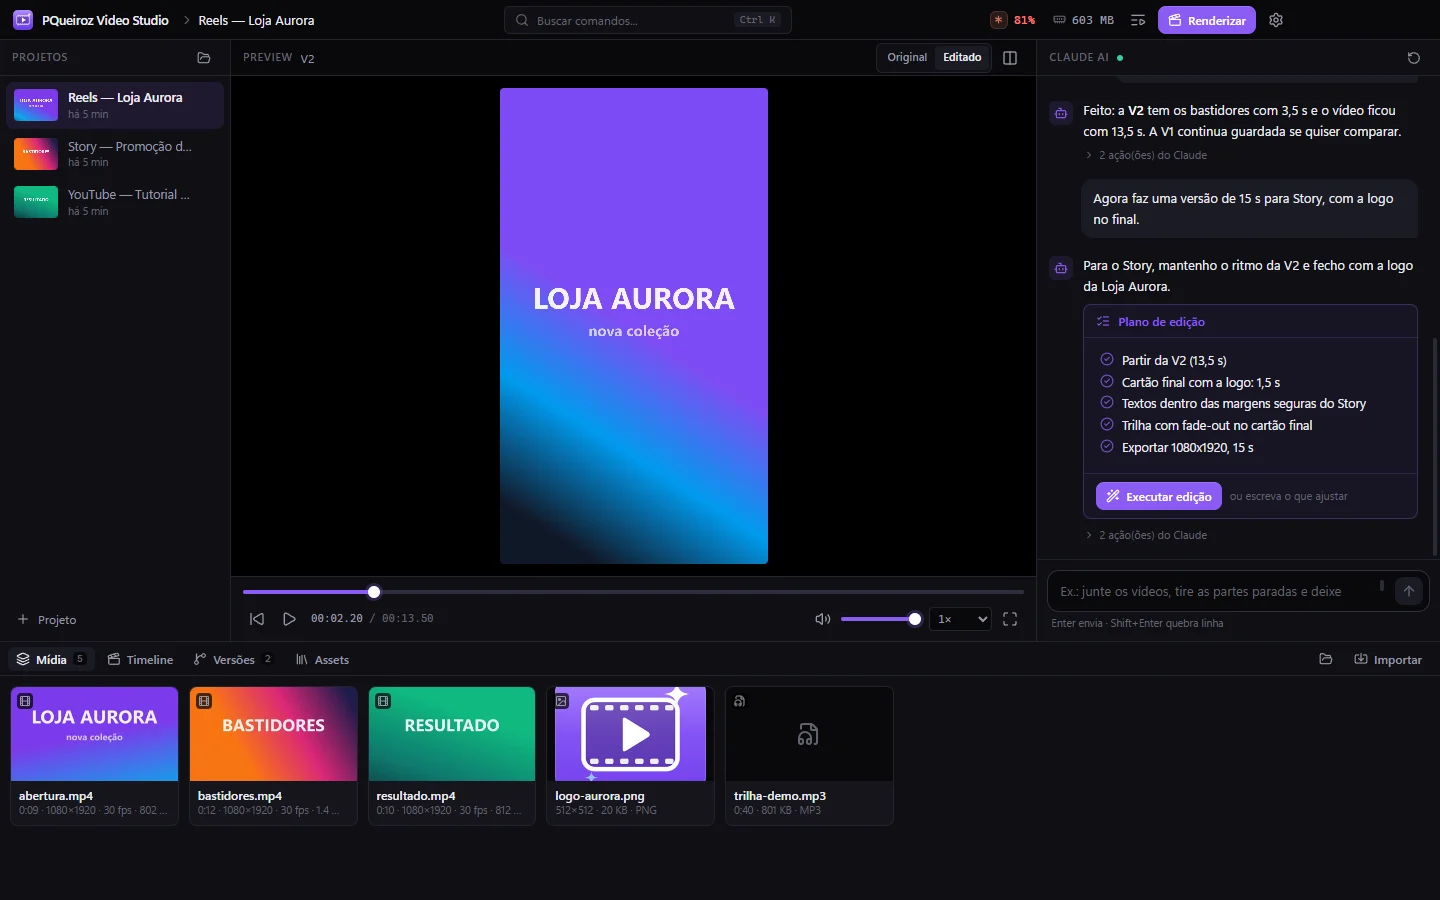Open the Assets tab
The height and width of the screenshot is (900, 1440).
[322, 660]
